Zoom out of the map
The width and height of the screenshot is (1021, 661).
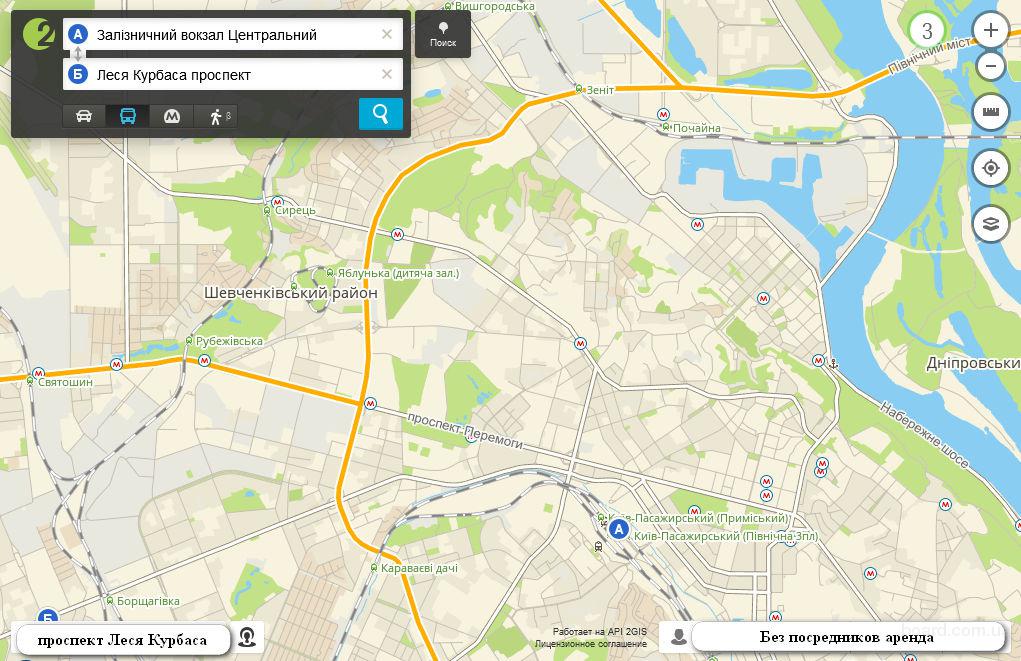990,67
